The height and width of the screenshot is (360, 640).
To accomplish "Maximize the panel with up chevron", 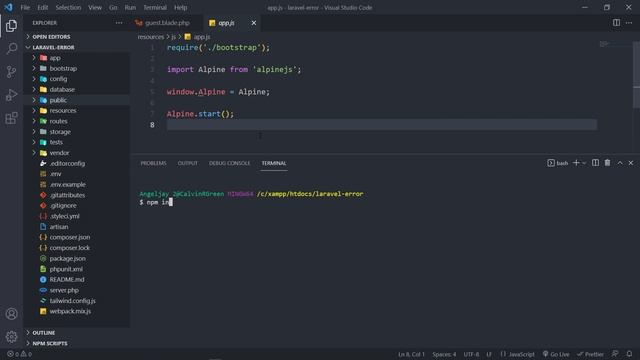I will (x=620, y=163).
